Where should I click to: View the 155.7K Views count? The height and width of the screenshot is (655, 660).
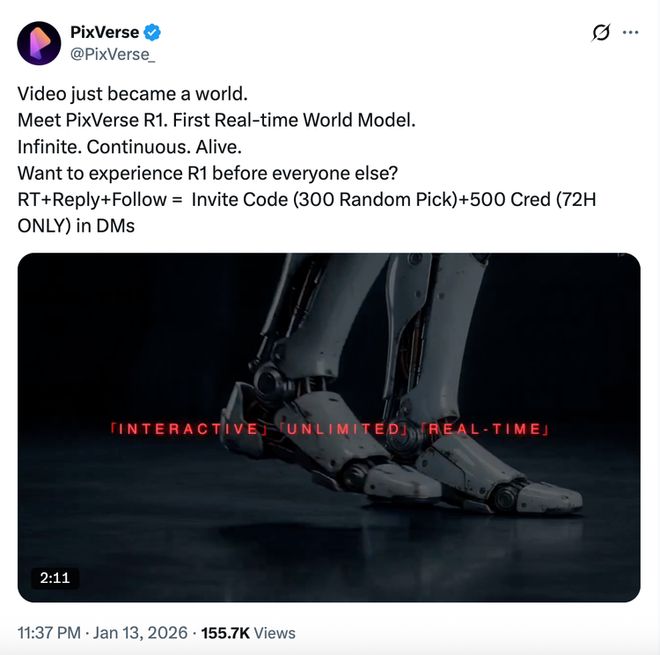(x=248, y=632)
